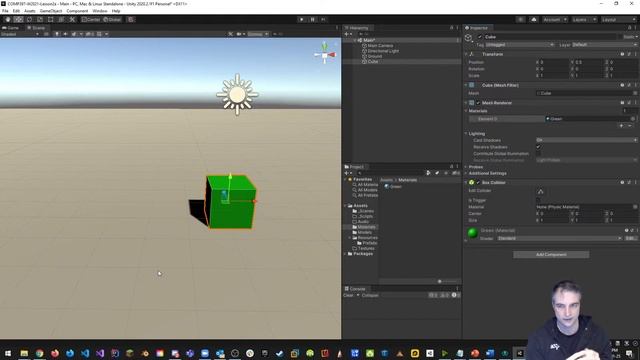Click the Element 0 Green material field
Image resolution: width=640 pixels, height=360 pixels.
[590, 119]
